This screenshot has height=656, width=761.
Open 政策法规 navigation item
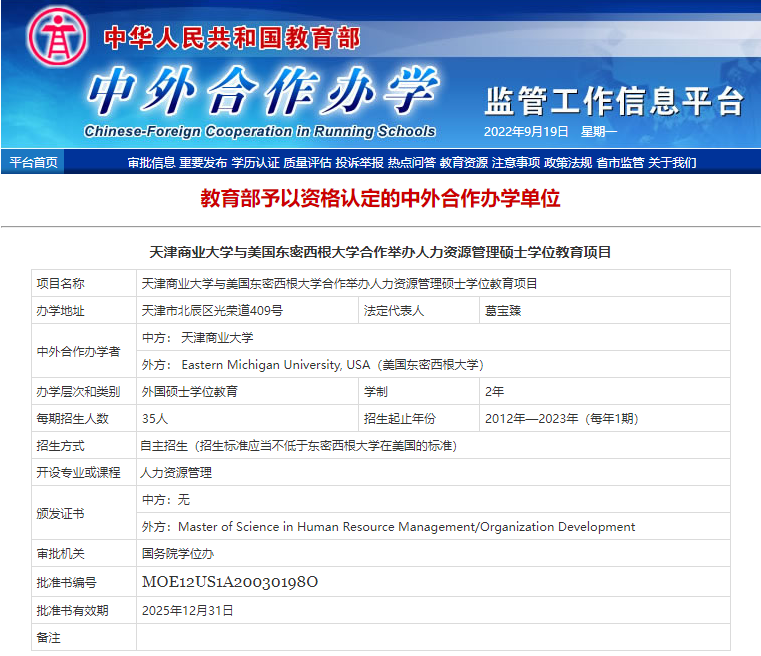click(568, 163)
